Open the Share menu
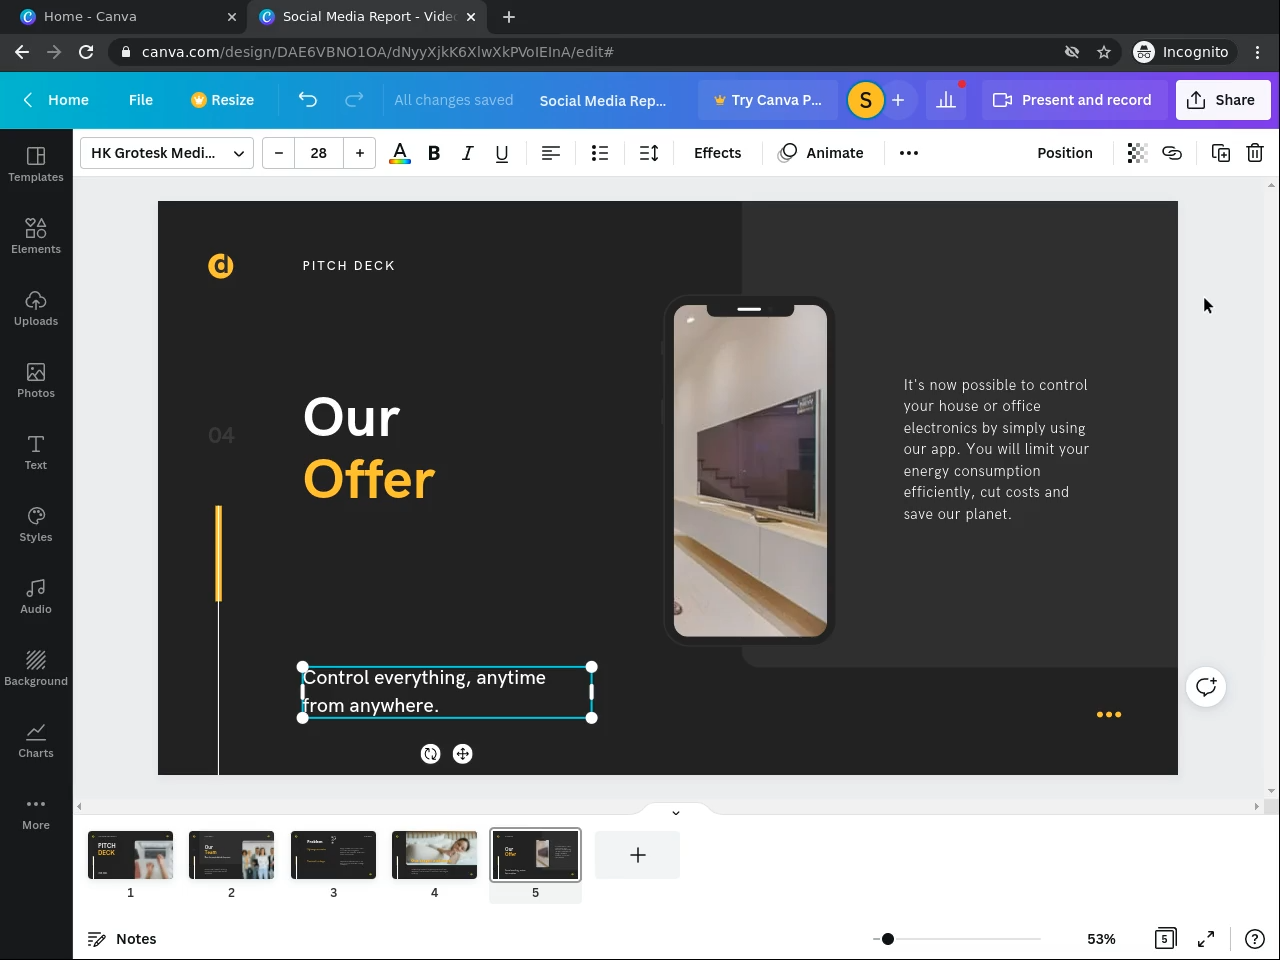The width and height of the screenshot is (1280, 960). 1223,100
